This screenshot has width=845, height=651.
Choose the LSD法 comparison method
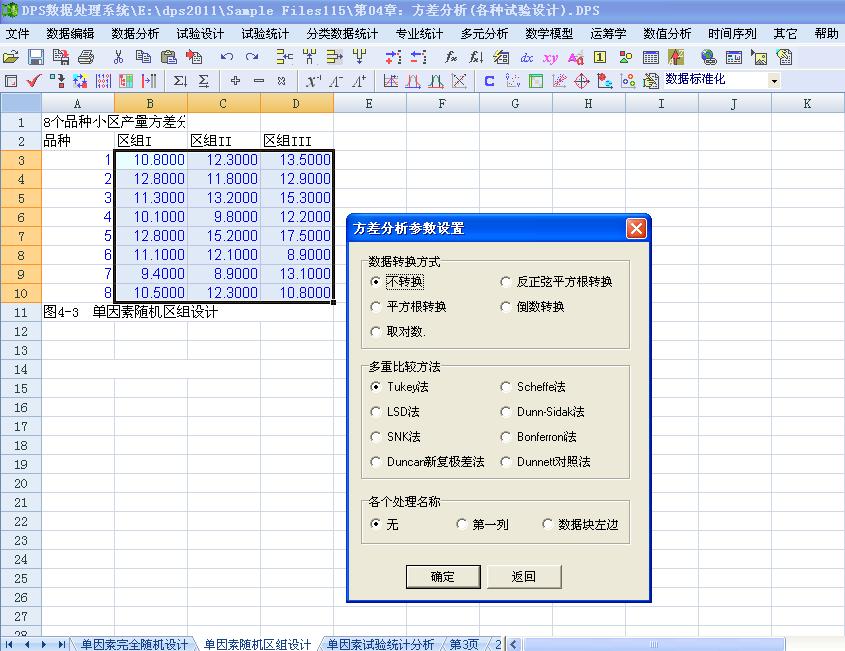tap(376, 412)
